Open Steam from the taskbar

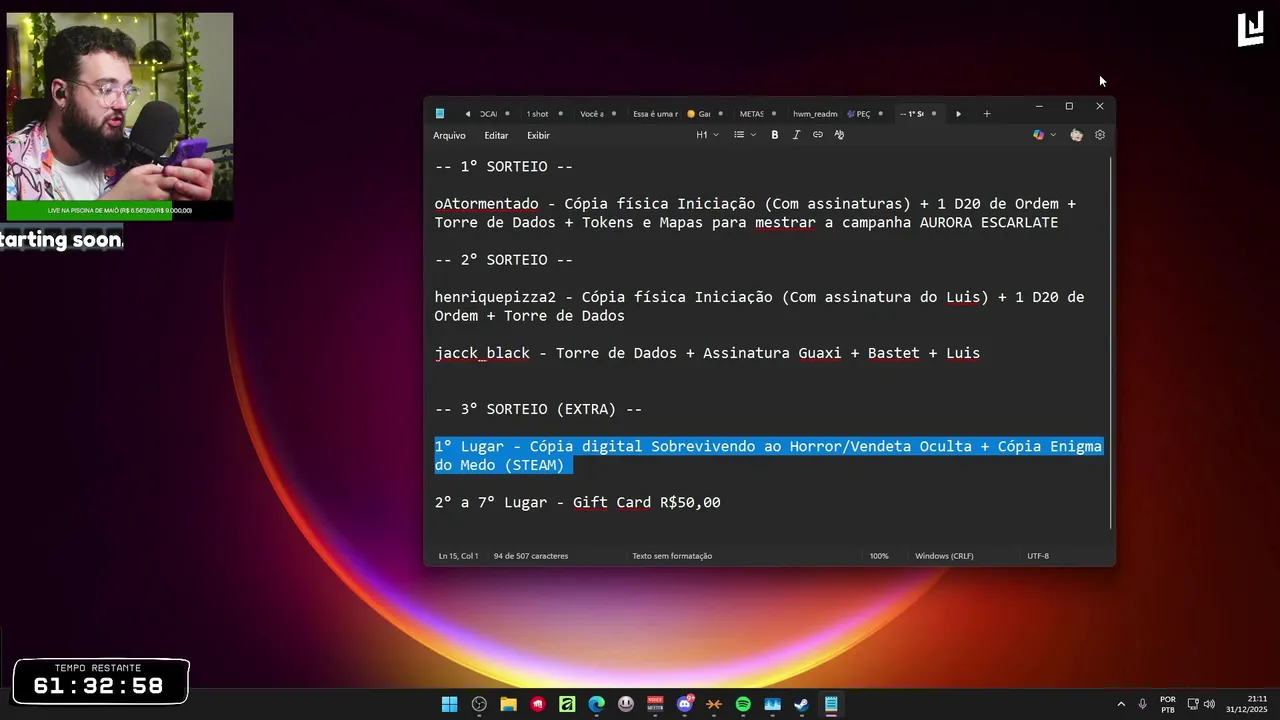pos(801,704)
